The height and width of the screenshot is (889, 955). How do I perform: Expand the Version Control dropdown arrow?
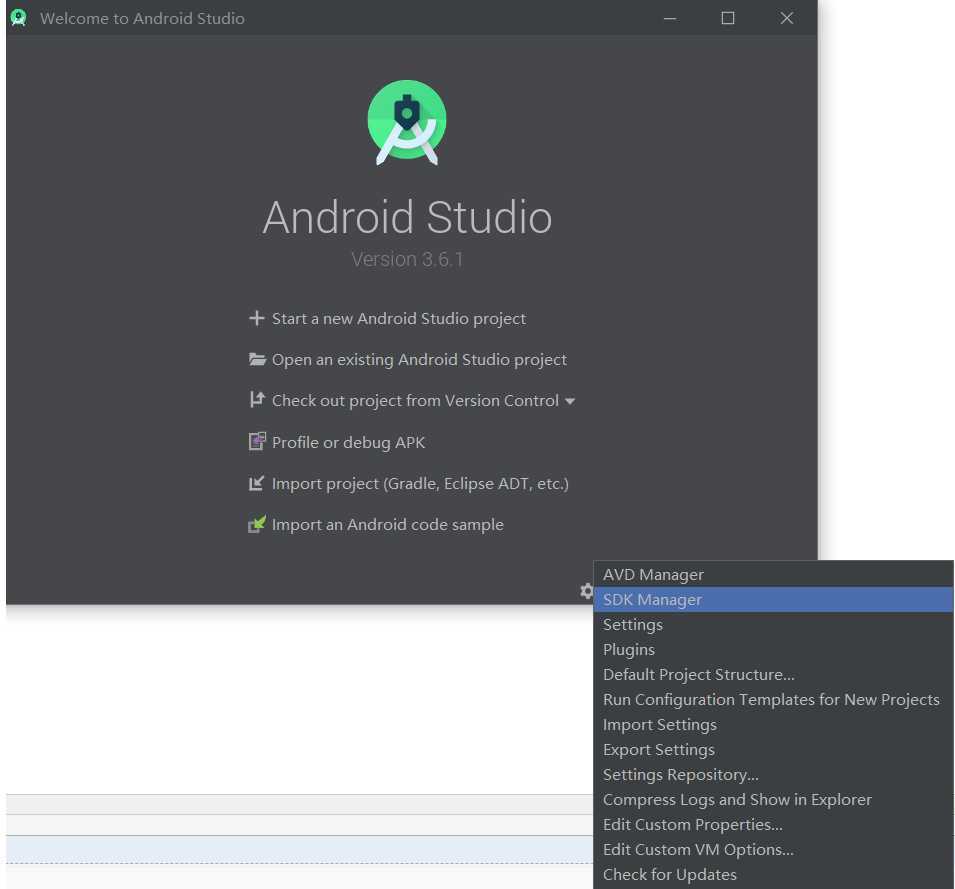pos(570,401)
